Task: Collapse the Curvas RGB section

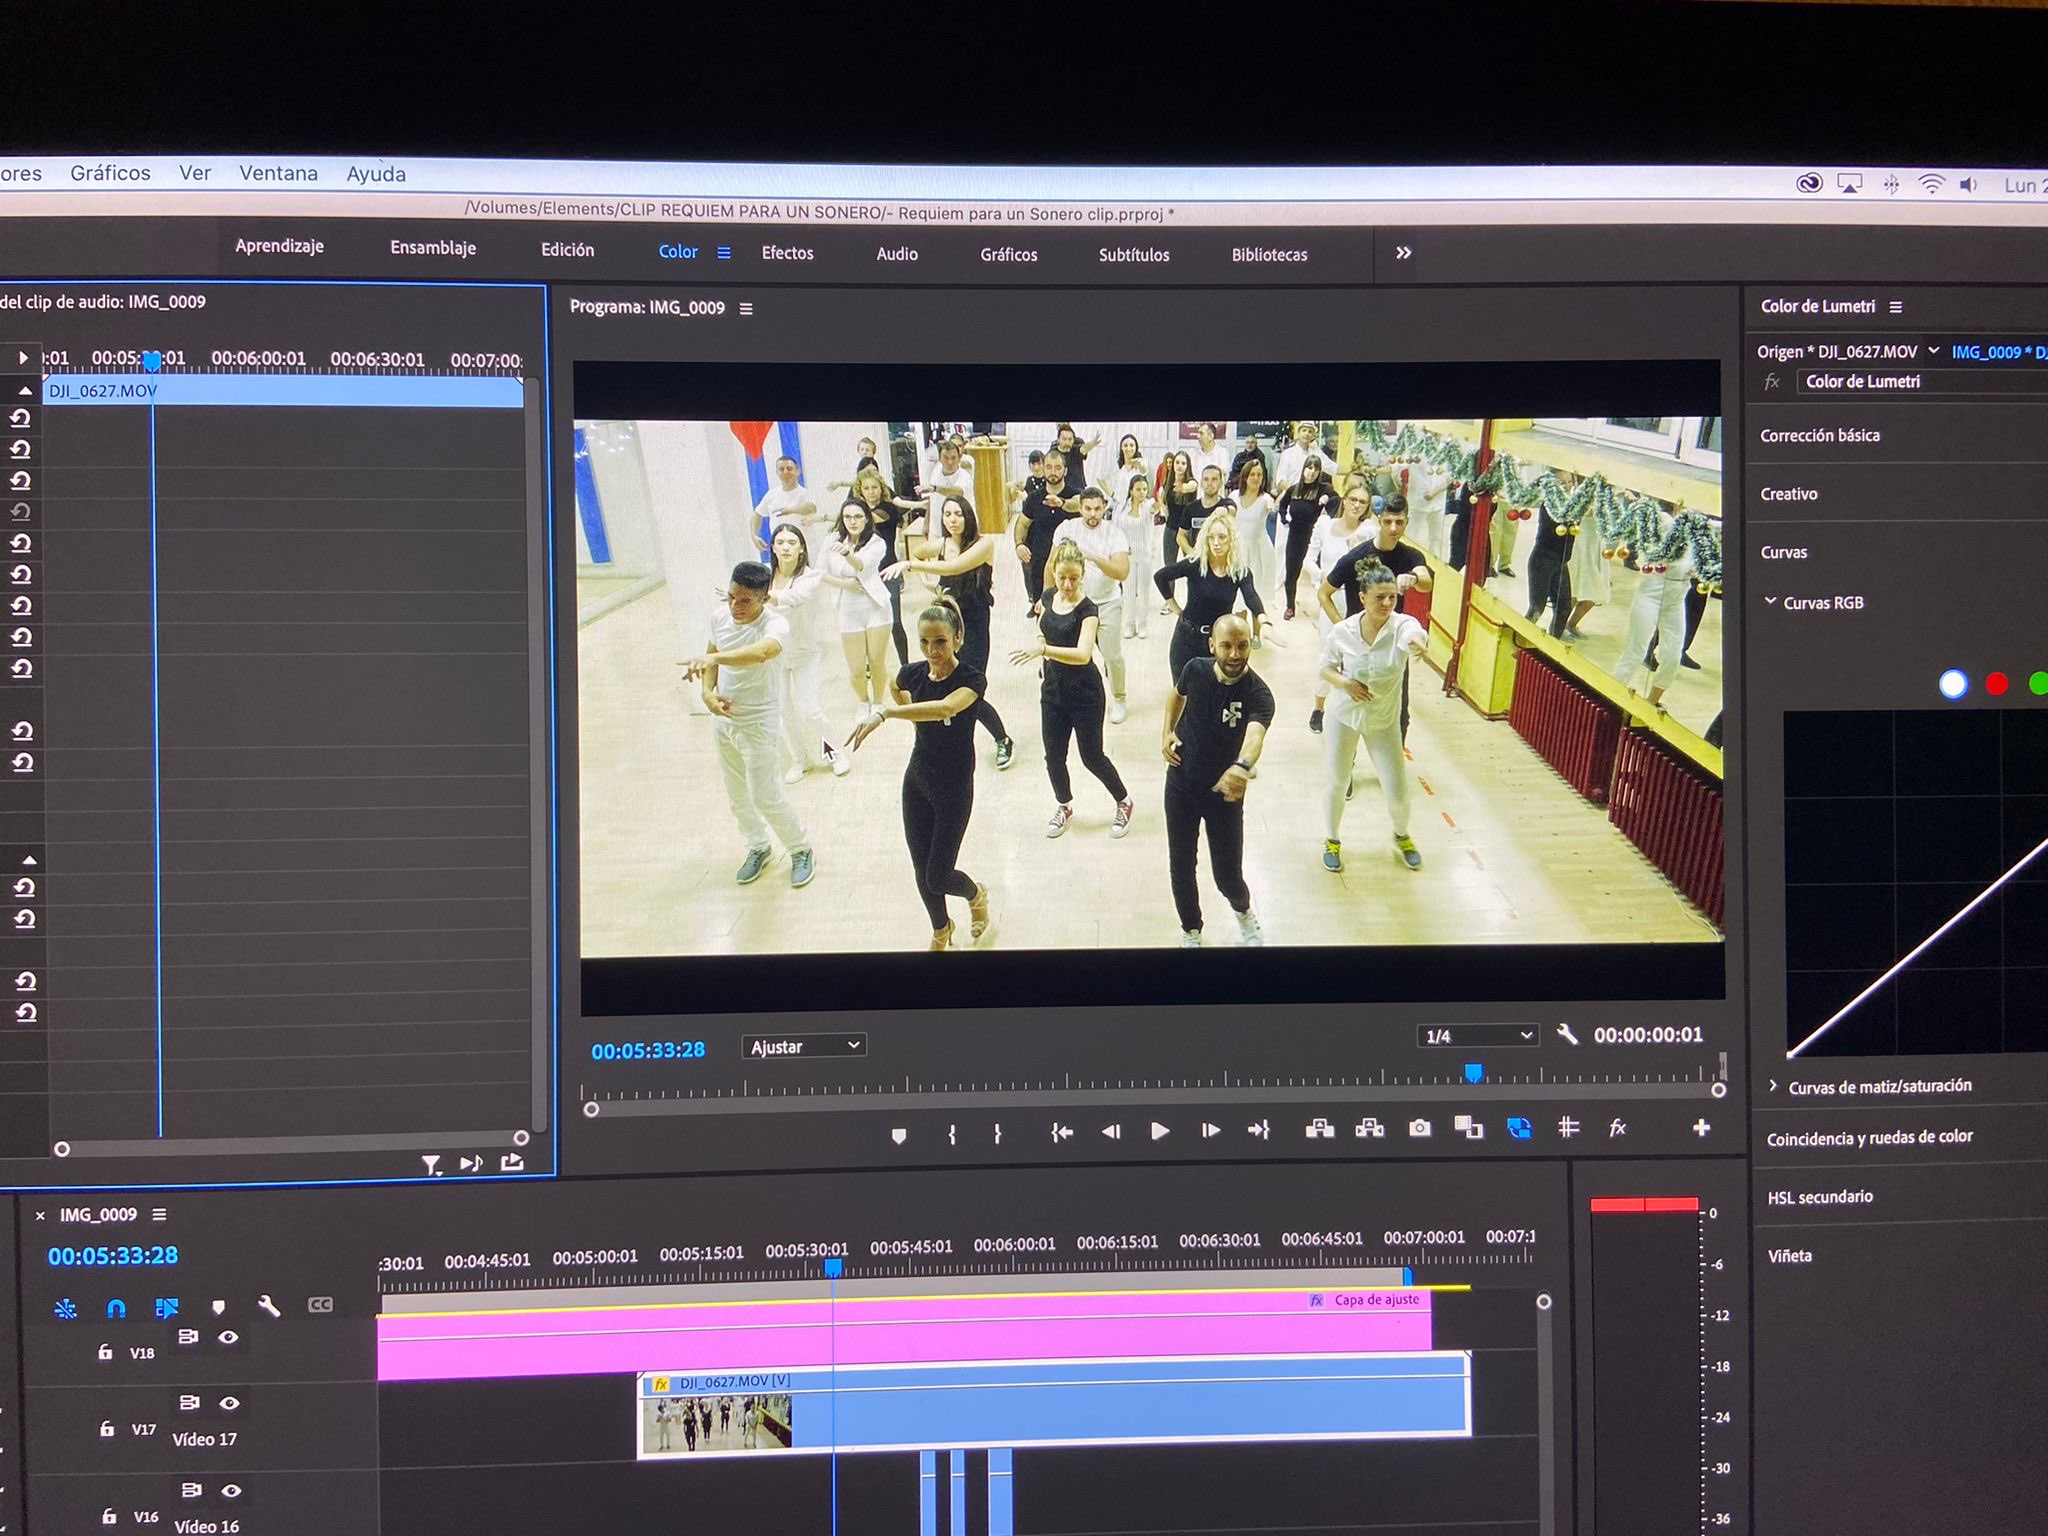Action: (1770, 602)
